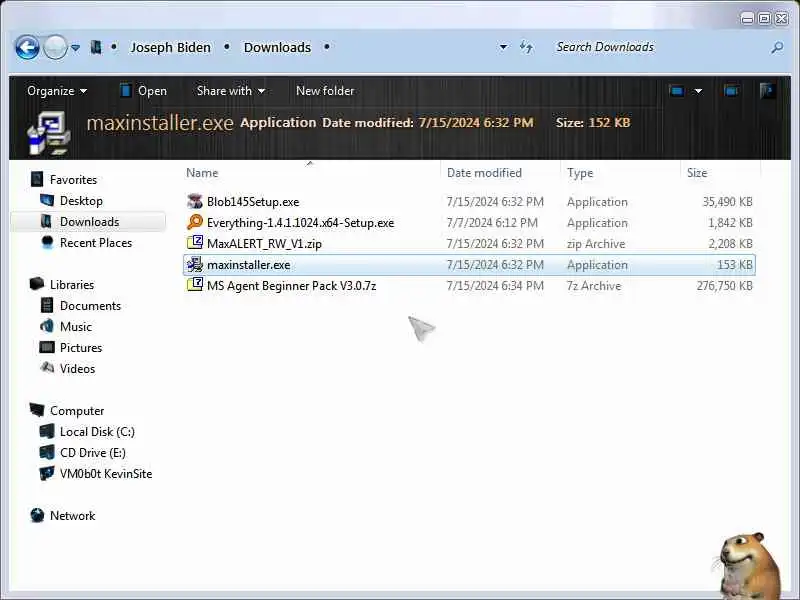The height and width of the screenshot is (600, 800).
Task: Select Everything-1.4.1.1024.x64-Setup.exe file name
Action: (301, 223)
